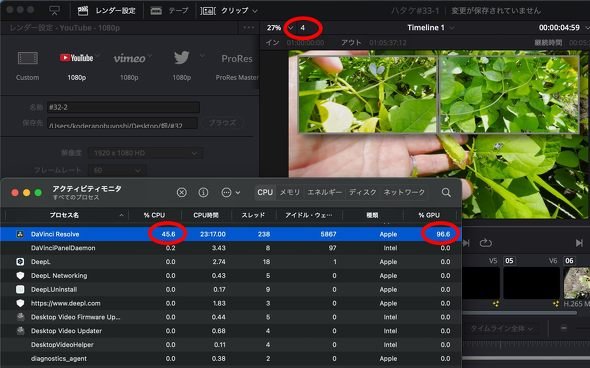Open the render settings three-dots menu

pyautogui.click(x=248, y=28)
